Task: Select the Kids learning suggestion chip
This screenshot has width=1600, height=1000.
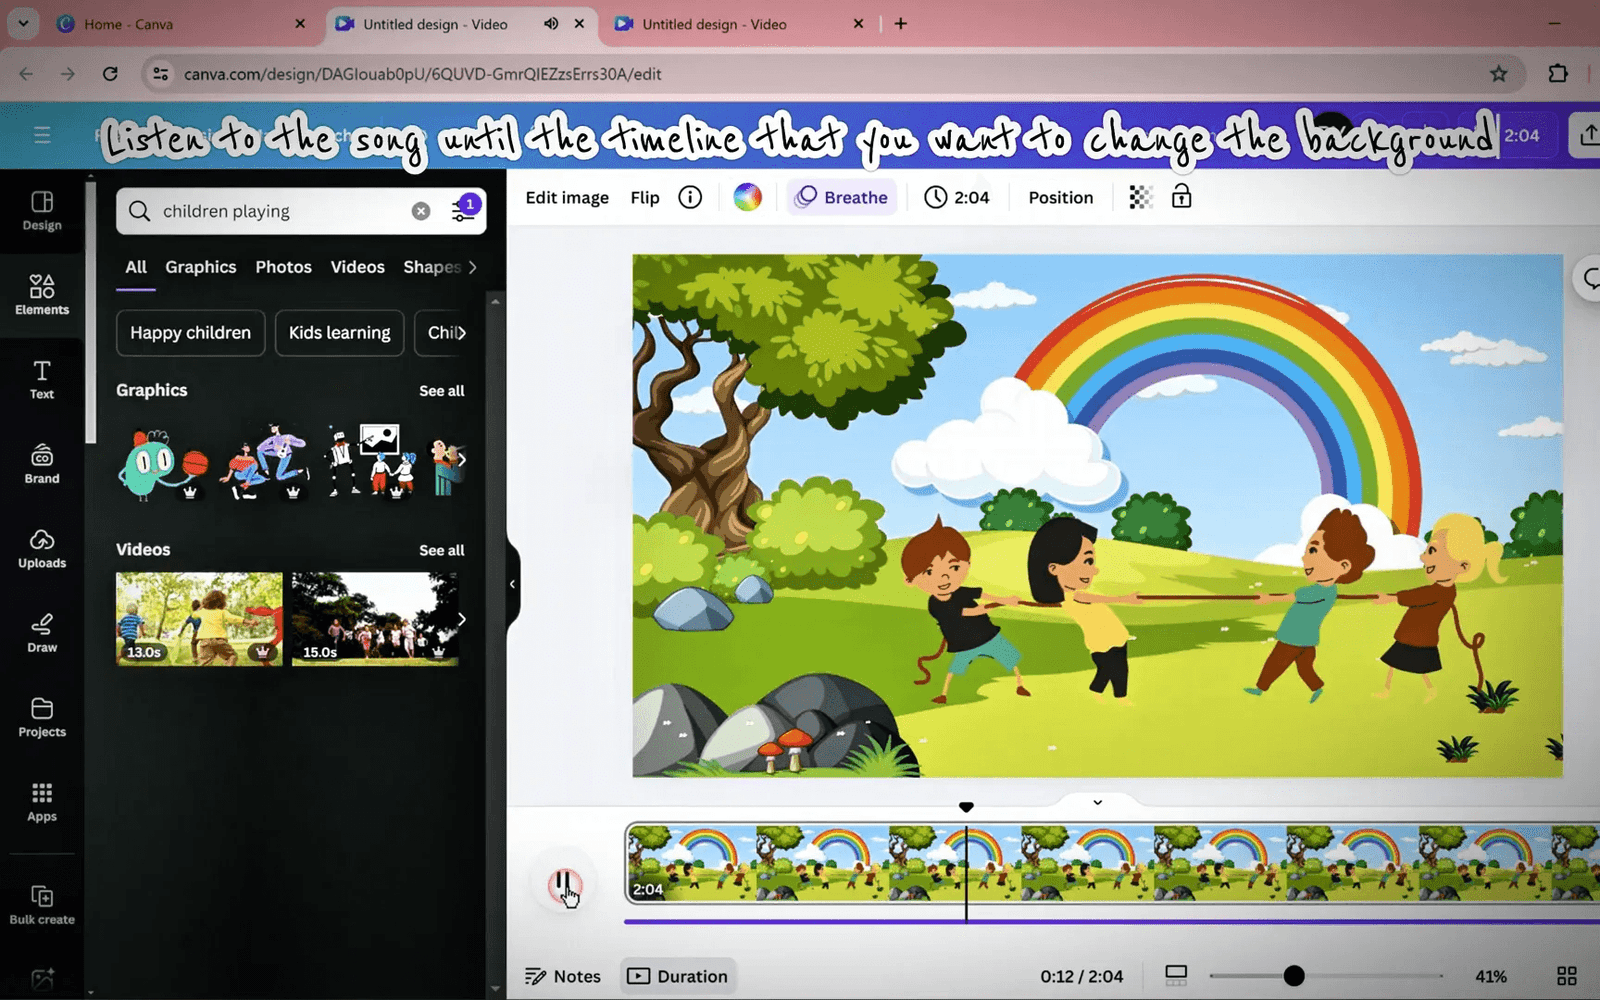Action: pyautogui.click(x=339, y=333)
